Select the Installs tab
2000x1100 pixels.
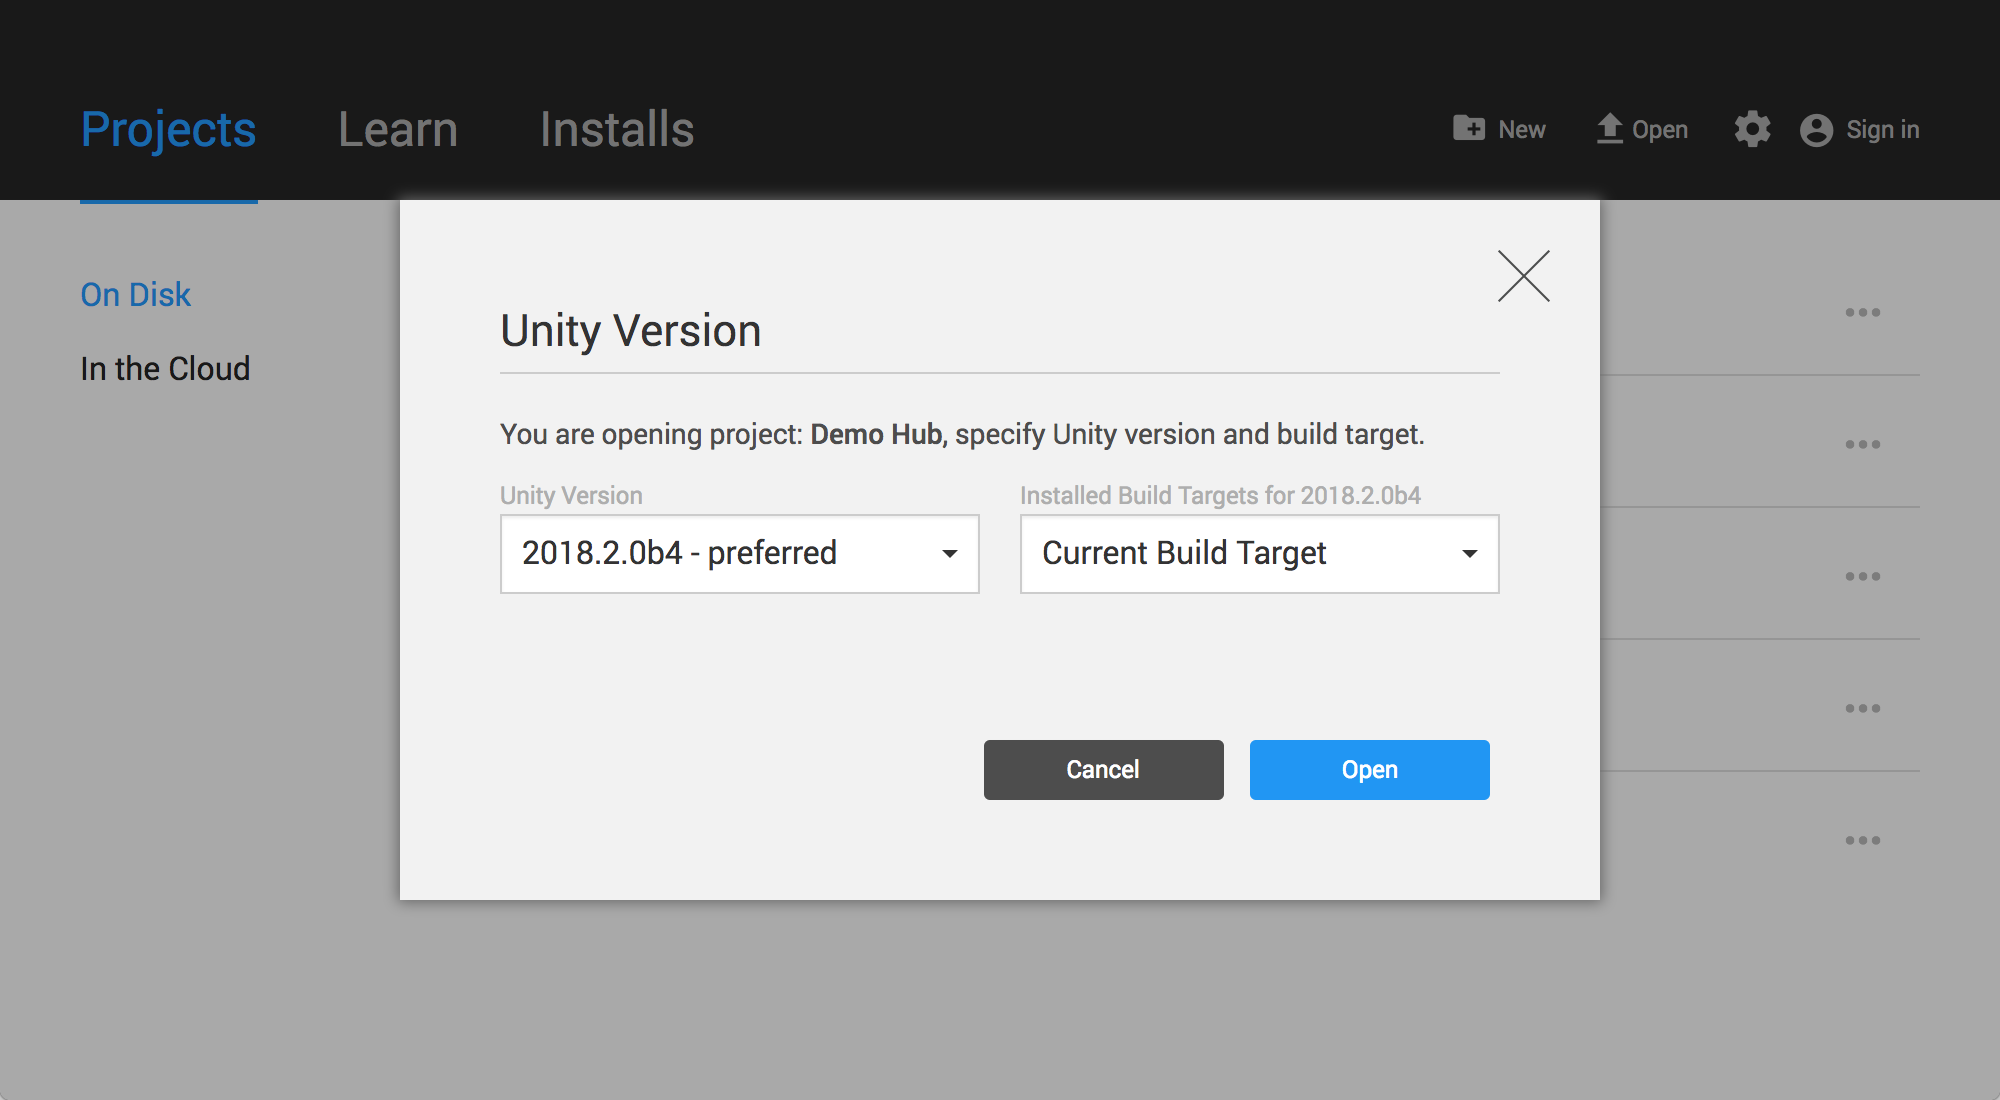[x=616, y=127]
